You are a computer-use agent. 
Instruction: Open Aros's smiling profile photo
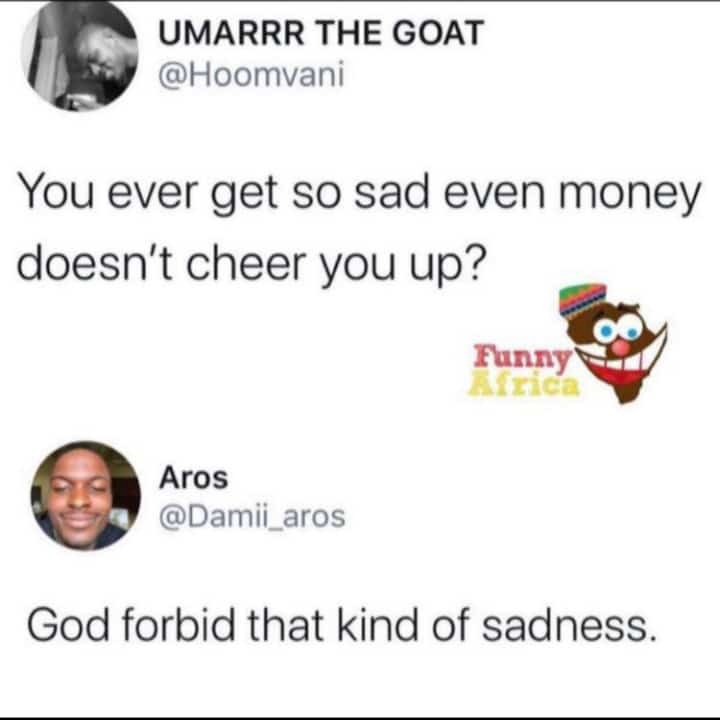coord(85,495)
